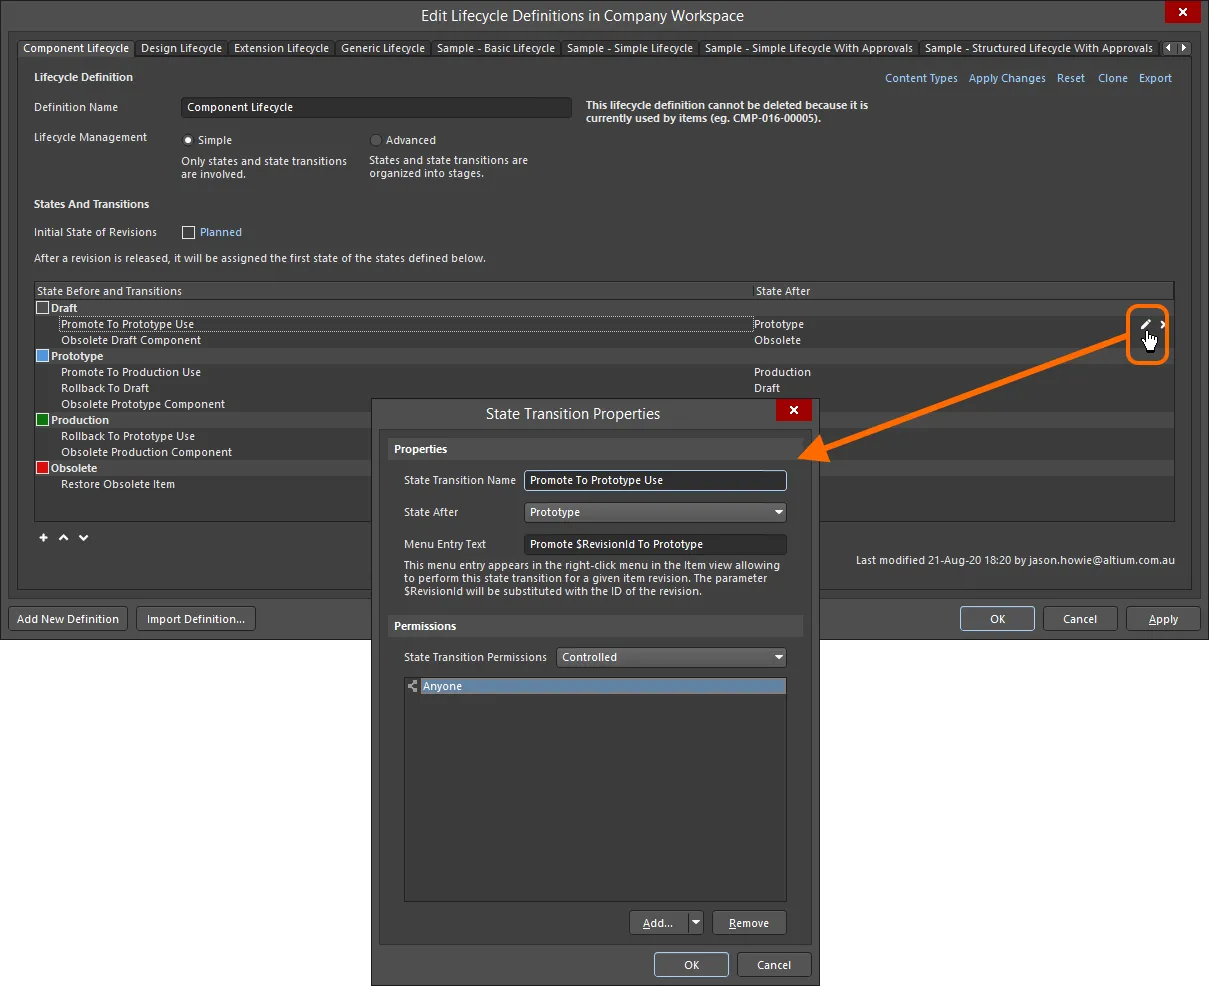Click the blue Prototype state color swatch

(42, 356)
